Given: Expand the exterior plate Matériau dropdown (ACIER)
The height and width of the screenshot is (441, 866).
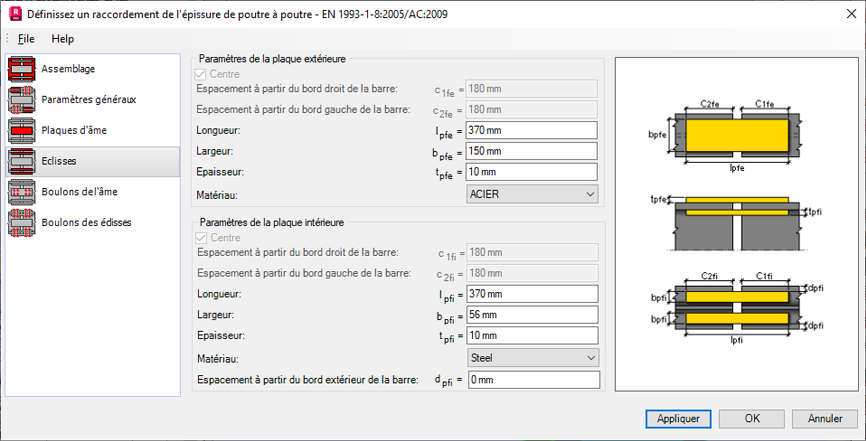Looking at the screenshot, I should [x=532, y=194].
